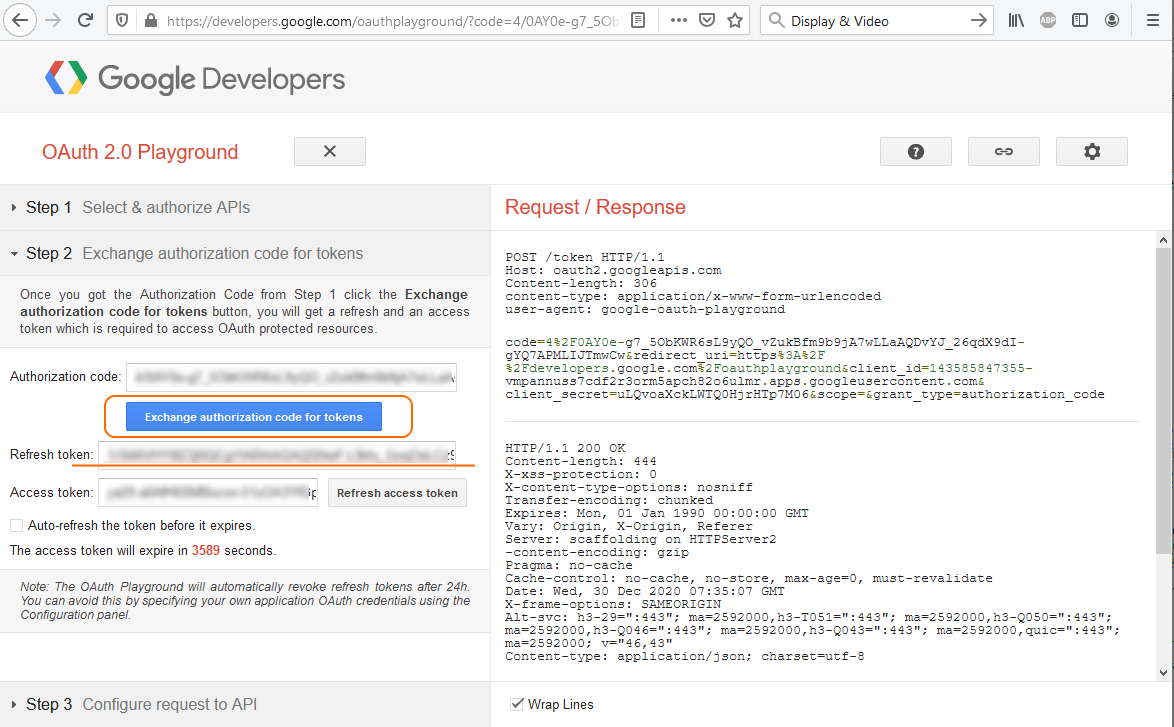
Task: Click the help question mark button
Action: pyautogui.click(x=915, y=152)
